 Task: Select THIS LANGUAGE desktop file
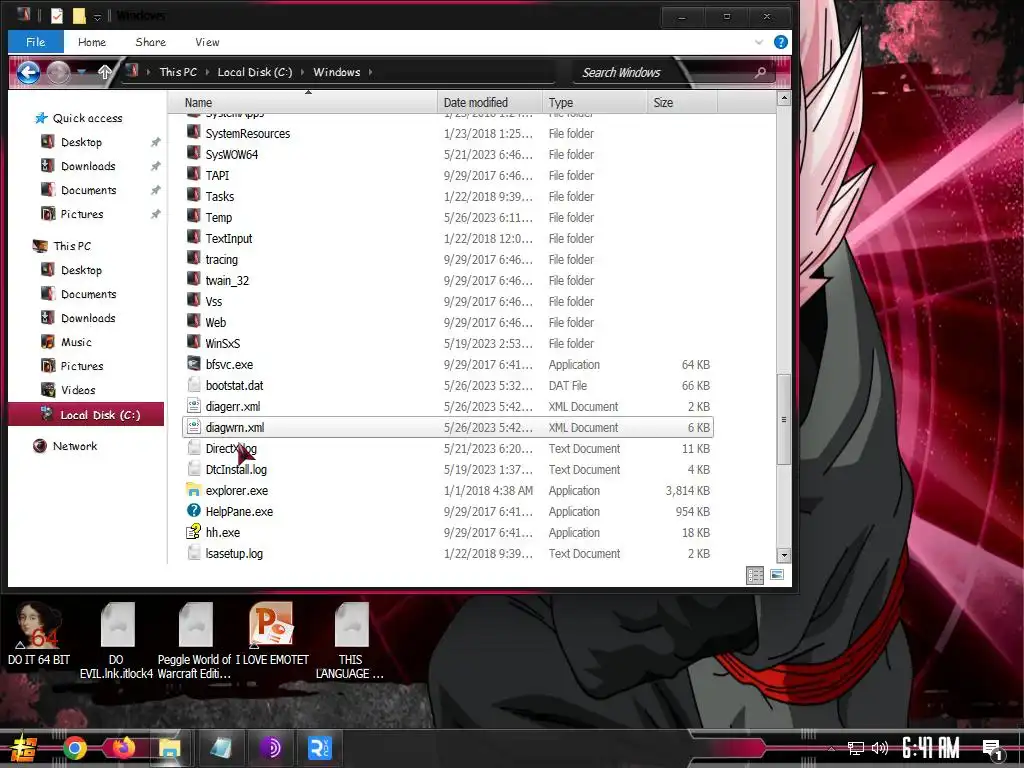coord(351,640)
